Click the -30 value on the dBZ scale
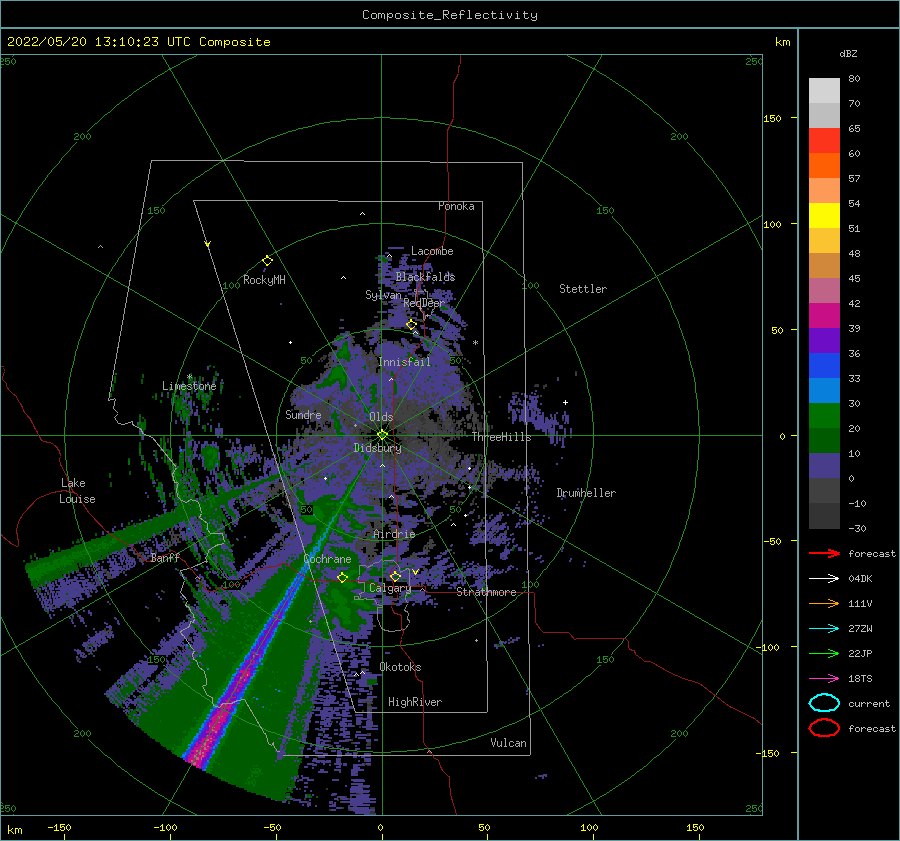900x841 pixels. coord(857,529)
